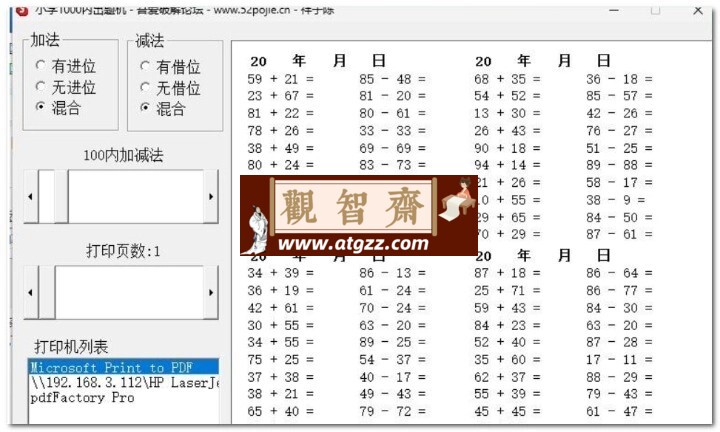Click the application icon in title bar

22,11
